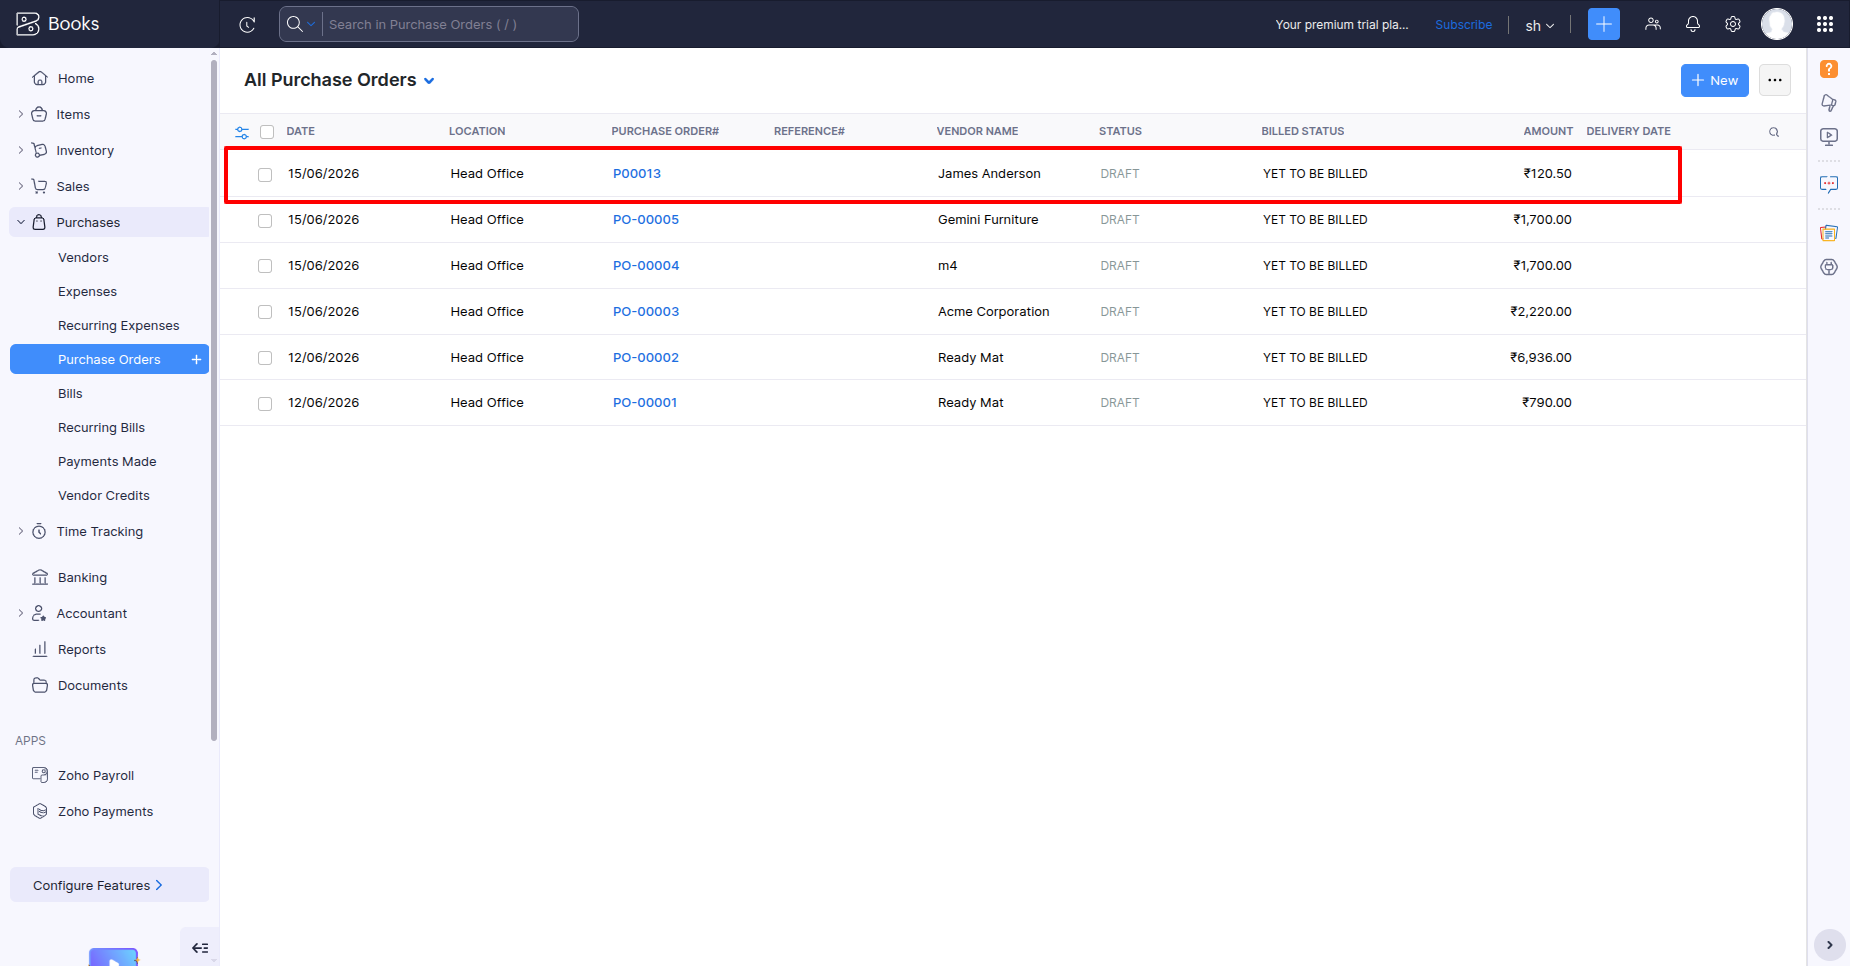Check the PO-00005 row checkbox
Viewport: 1850px width, 966px height.
[265, 220]
